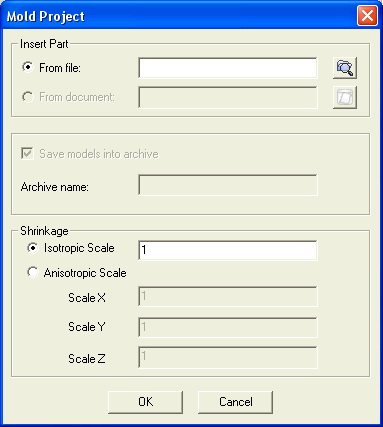Choose the Isotropic Scale option
This screenshot has width=383, height=427.
coord(33,248)
